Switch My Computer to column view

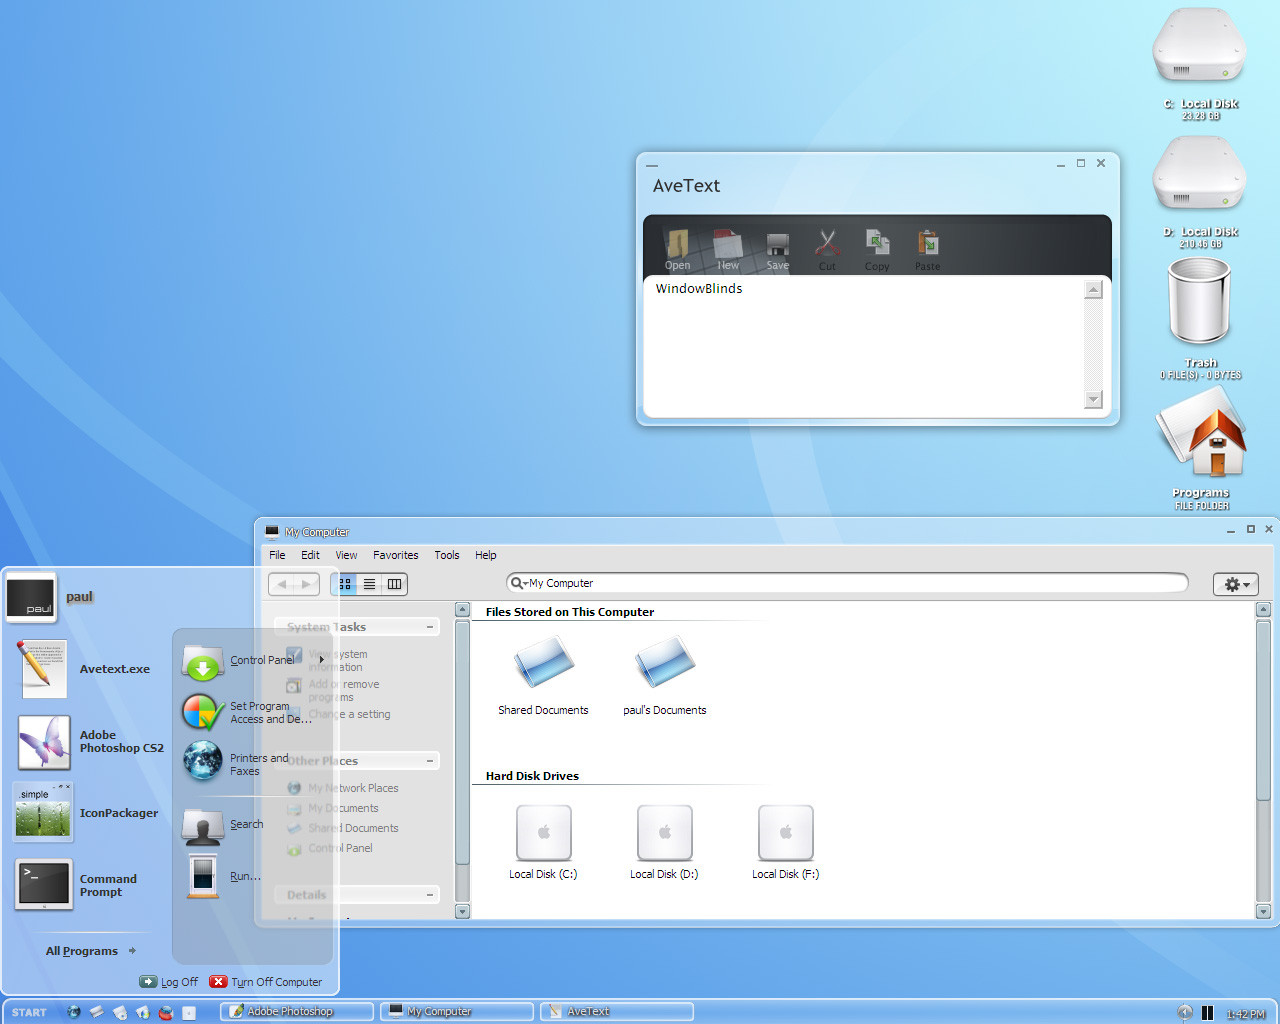395,584
